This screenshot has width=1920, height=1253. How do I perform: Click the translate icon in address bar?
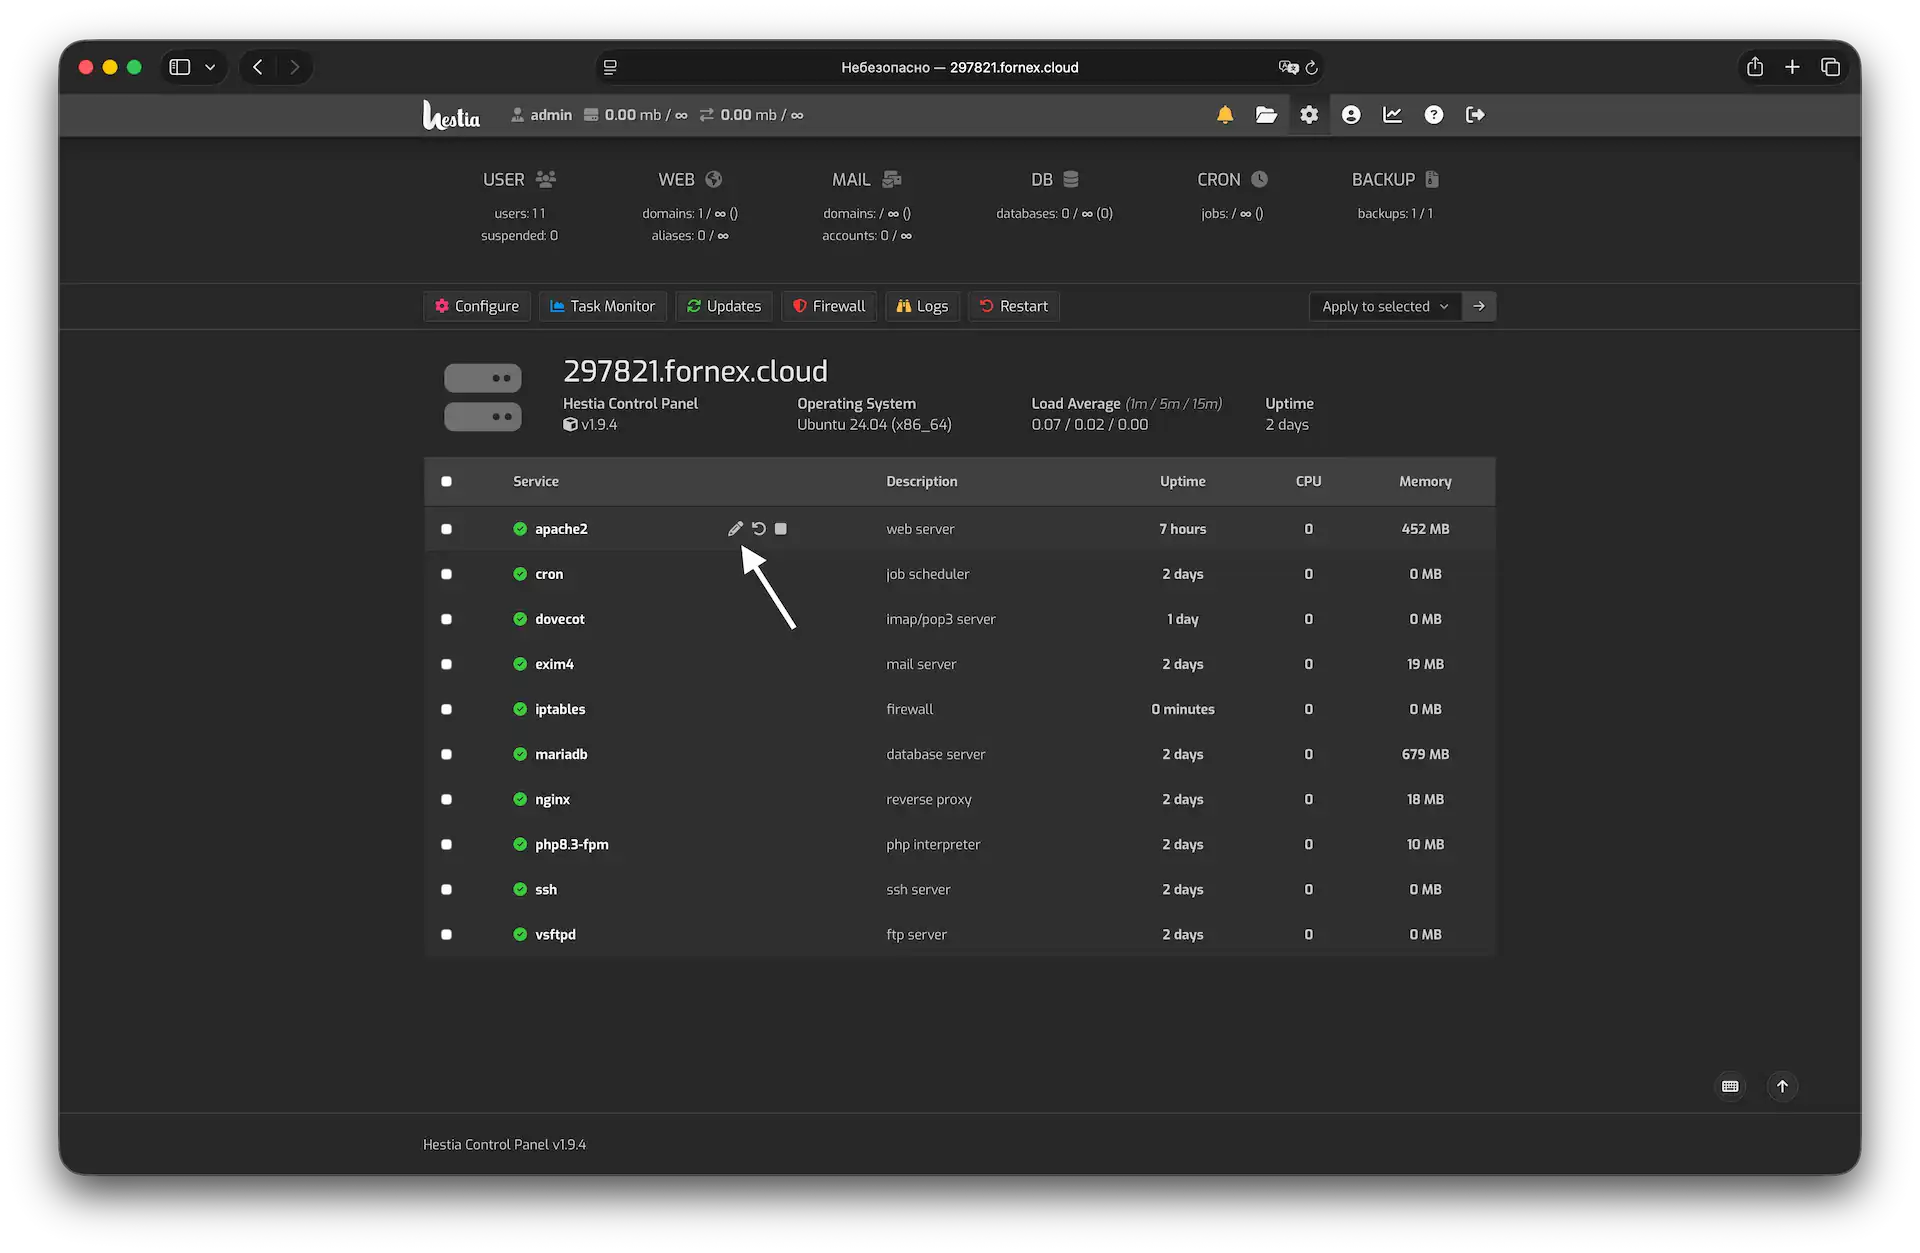tap(1288, 67)
